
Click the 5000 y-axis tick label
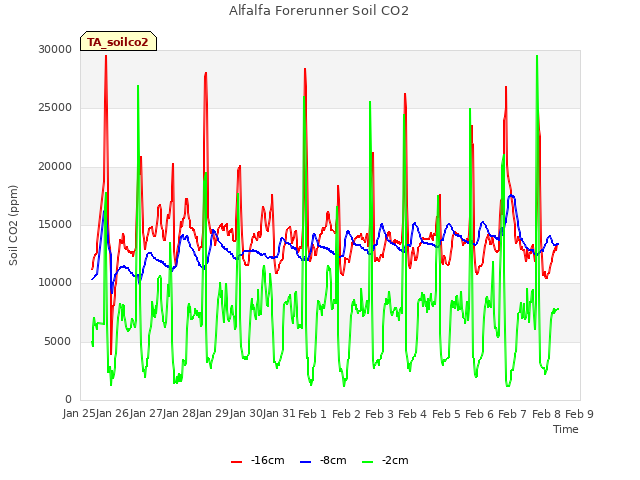(58, 341)
